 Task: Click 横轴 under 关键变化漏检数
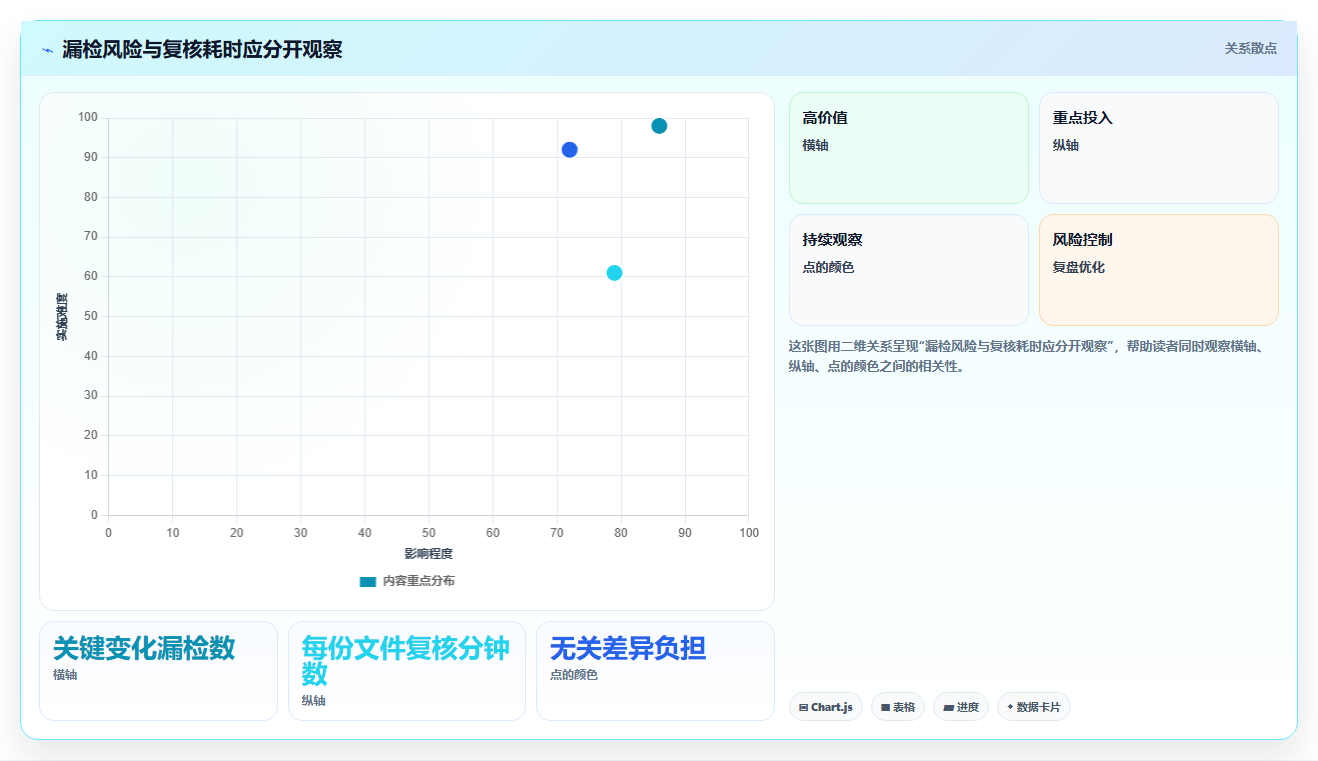click(65, 675)
